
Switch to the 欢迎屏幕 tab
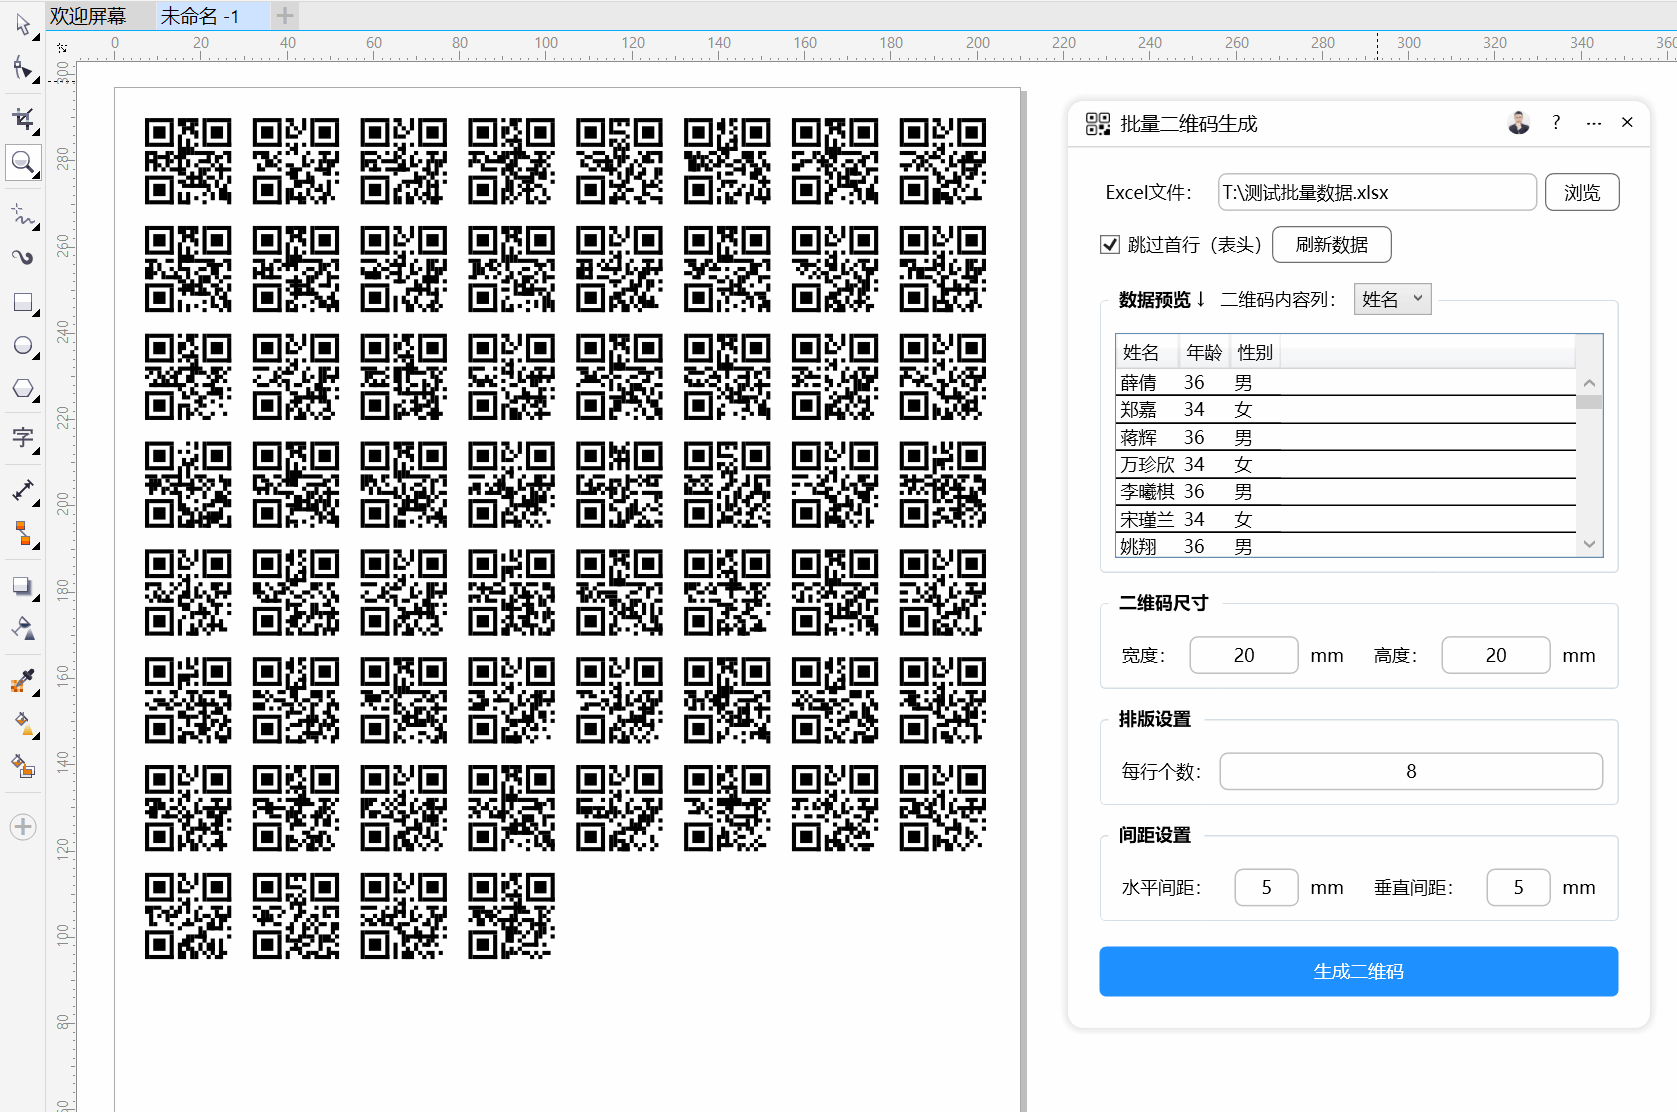coord(89,16)
